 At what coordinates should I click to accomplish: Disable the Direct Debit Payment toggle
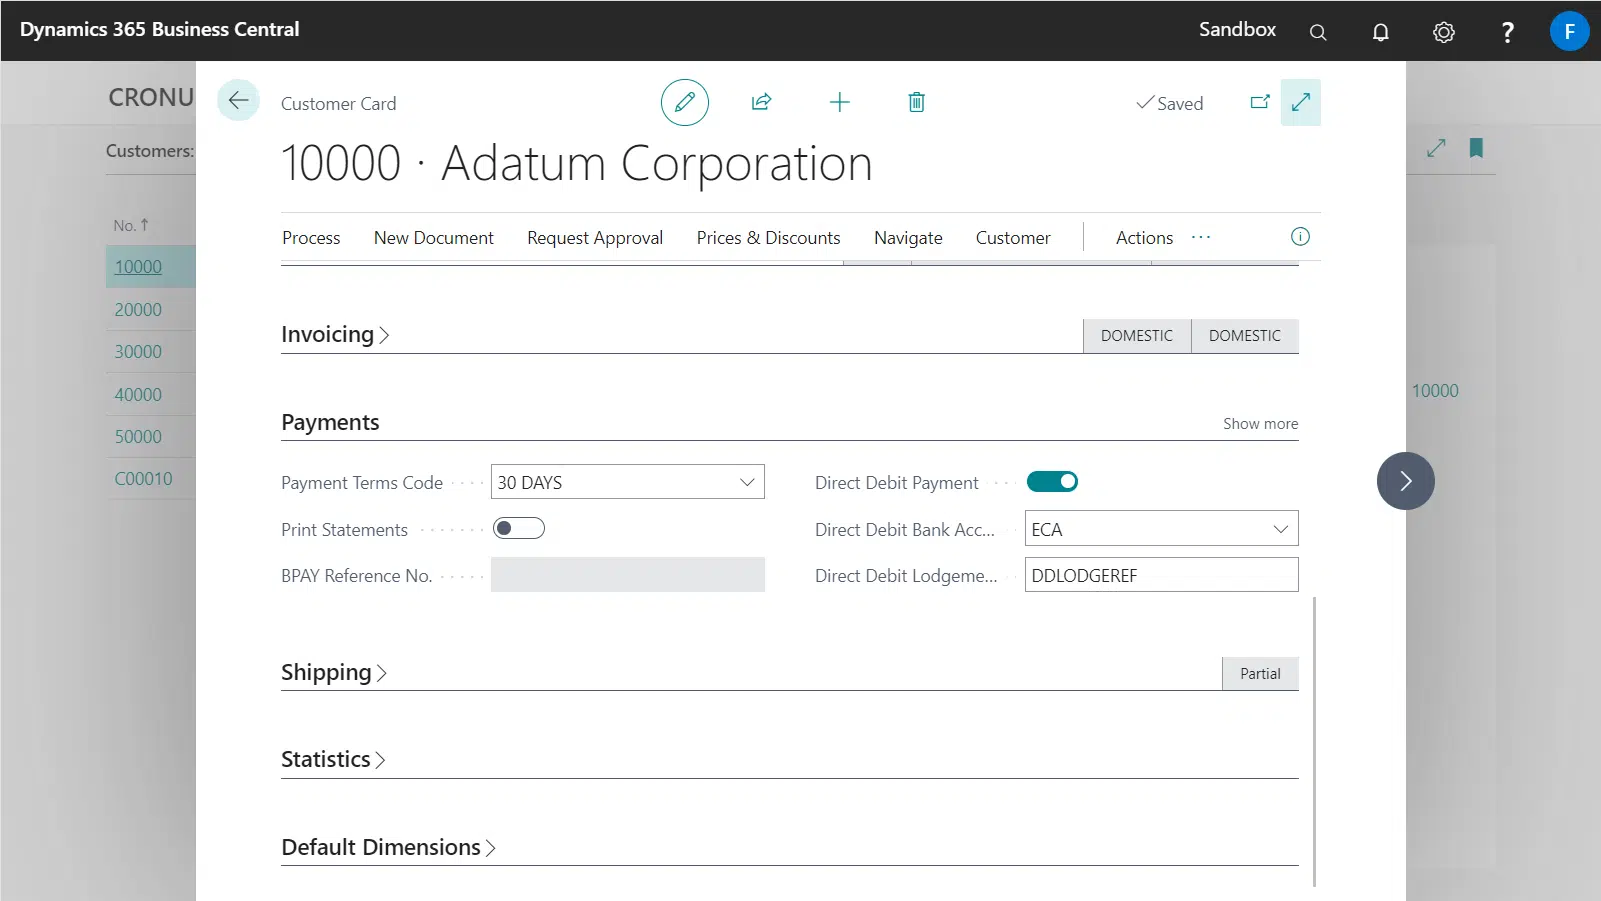coord(1052,482)
